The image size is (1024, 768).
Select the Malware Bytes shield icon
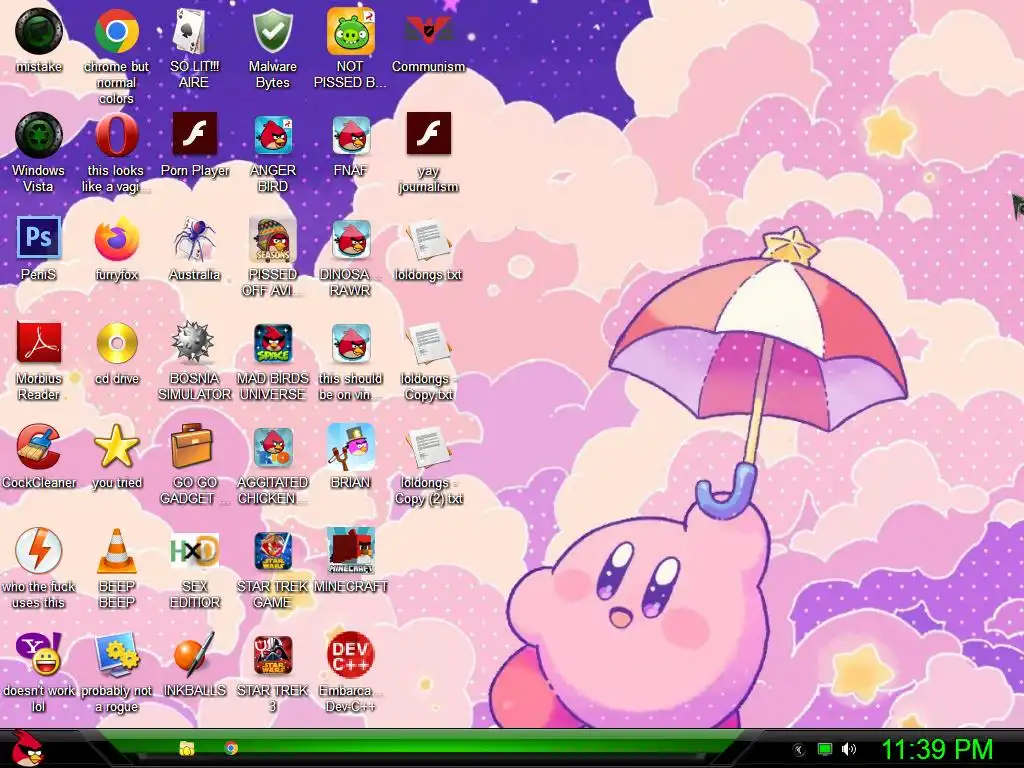[x=272, y=31]
